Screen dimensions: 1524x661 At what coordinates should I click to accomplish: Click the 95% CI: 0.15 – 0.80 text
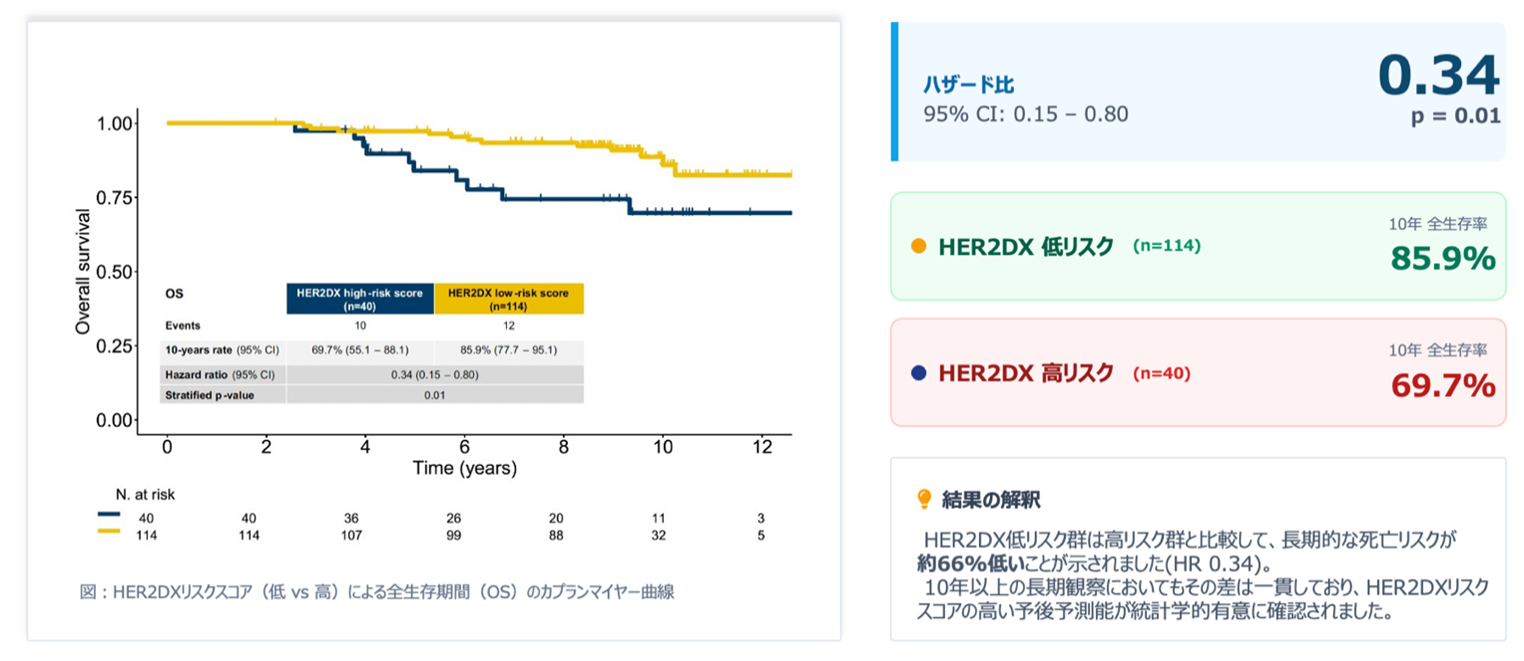point(1025,114)
